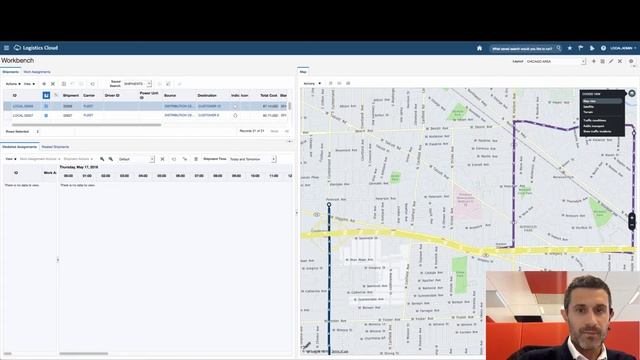The height and width of the screenshot is (360, 640).
Task: Go to the Home page icon
Action: 479,48
